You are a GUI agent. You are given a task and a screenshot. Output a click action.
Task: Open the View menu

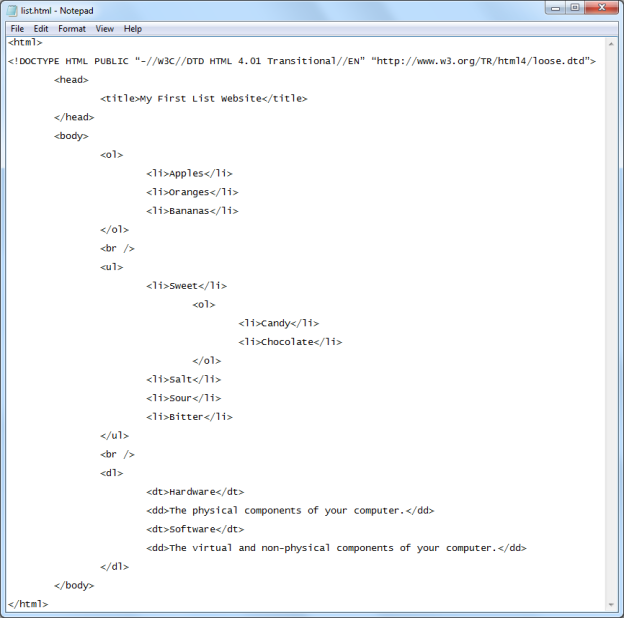click(104, 29)
